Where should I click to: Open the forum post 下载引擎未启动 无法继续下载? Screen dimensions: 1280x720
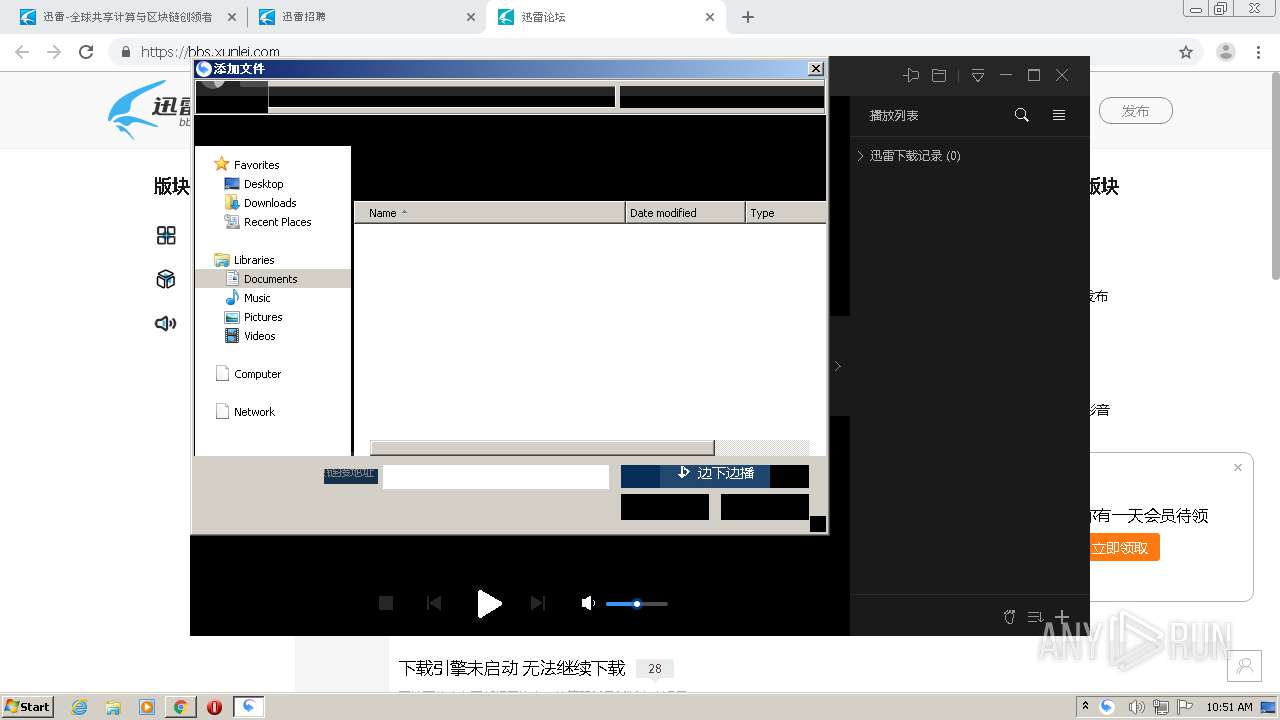(x=512, y=668)
